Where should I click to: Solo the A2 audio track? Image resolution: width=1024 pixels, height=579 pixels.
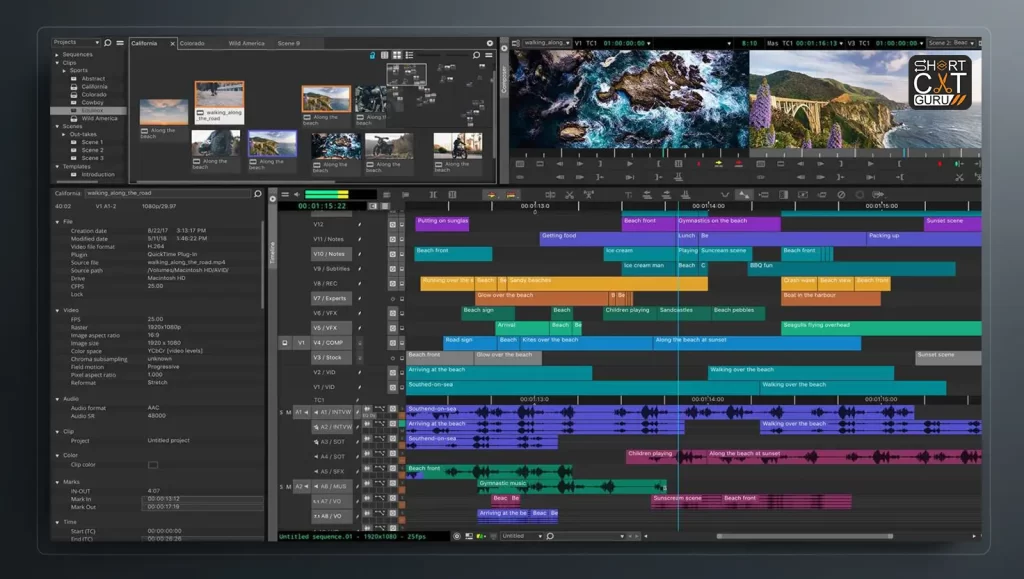point(281,487)
